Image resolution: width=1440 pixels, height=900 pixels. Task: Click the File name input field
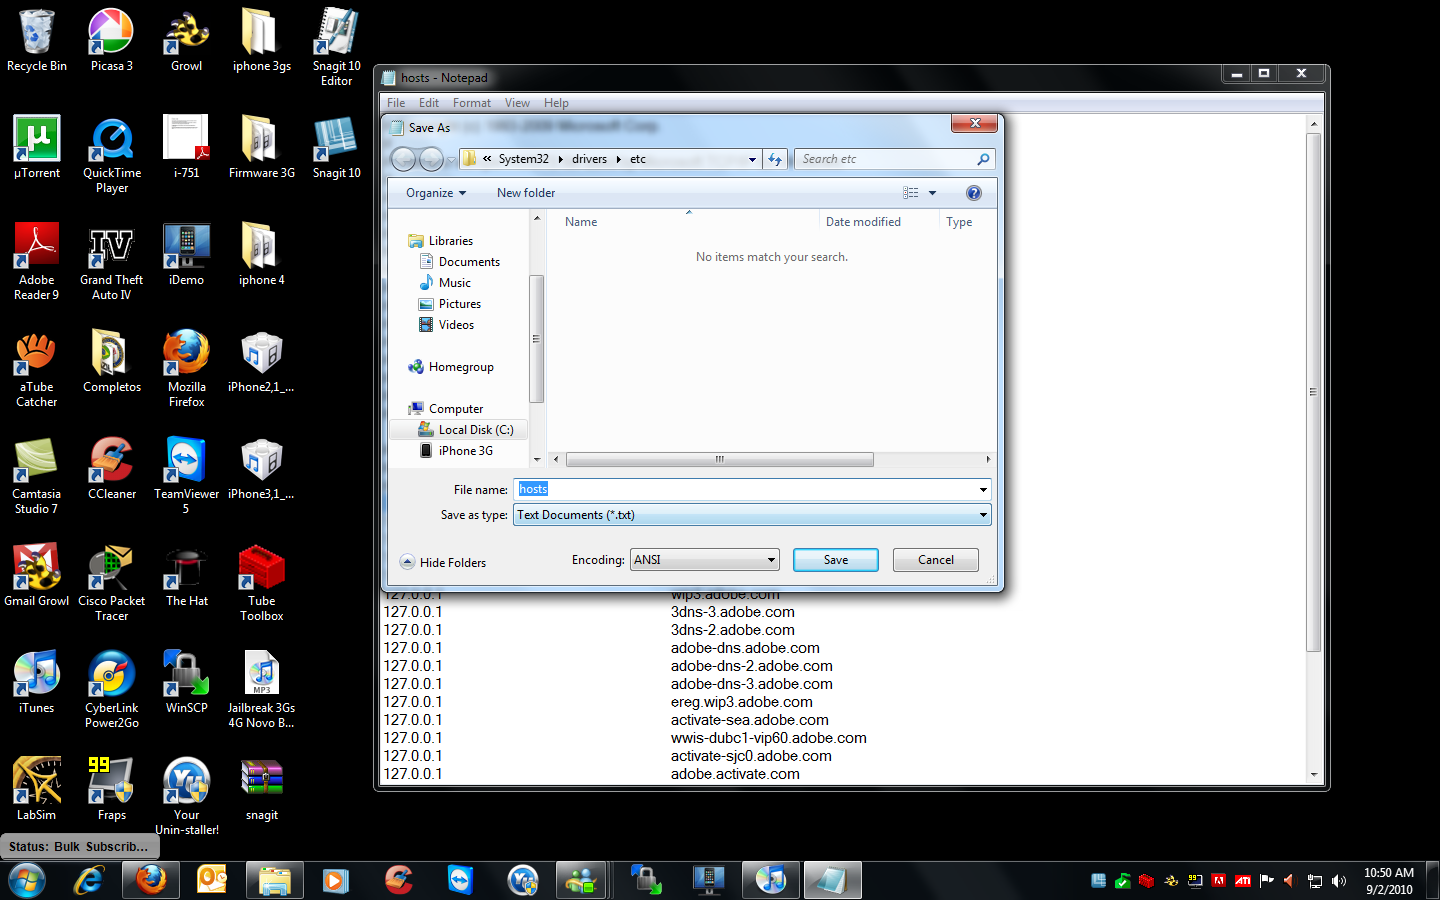(x=752, y=489)
